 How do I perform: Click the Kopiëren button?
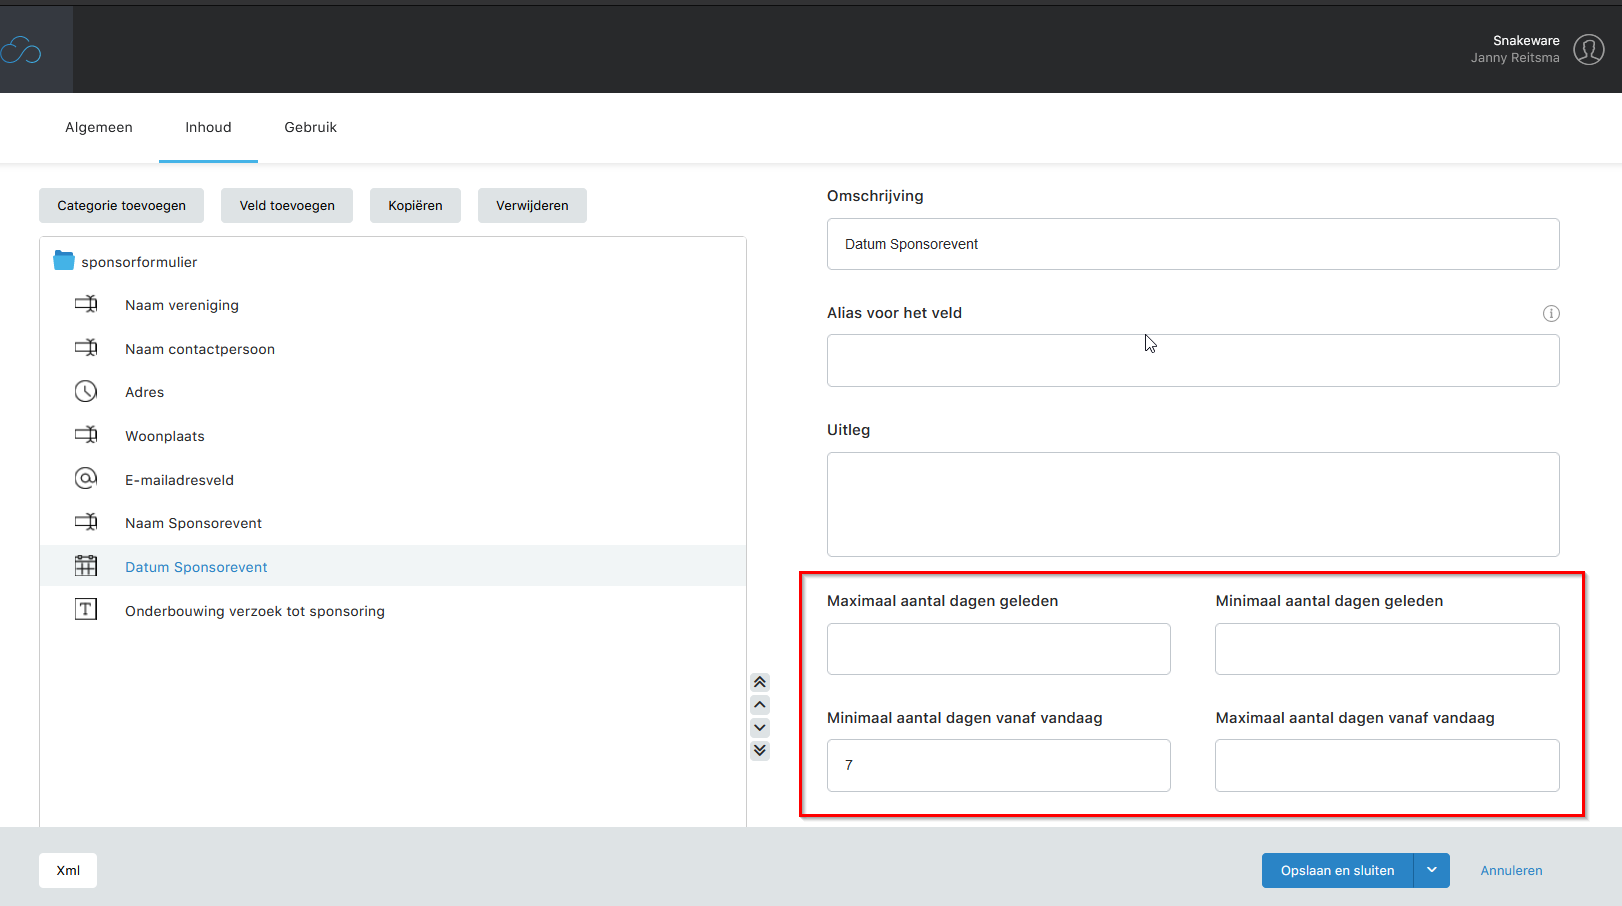tap(415, 205)
